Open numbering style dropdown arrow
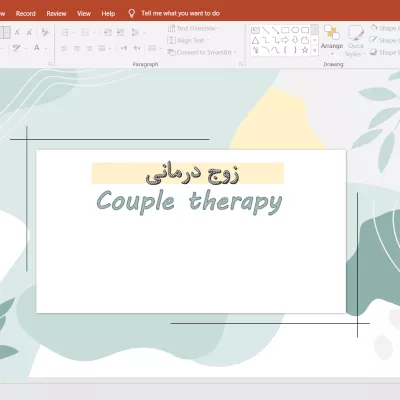 coord(94,33)
